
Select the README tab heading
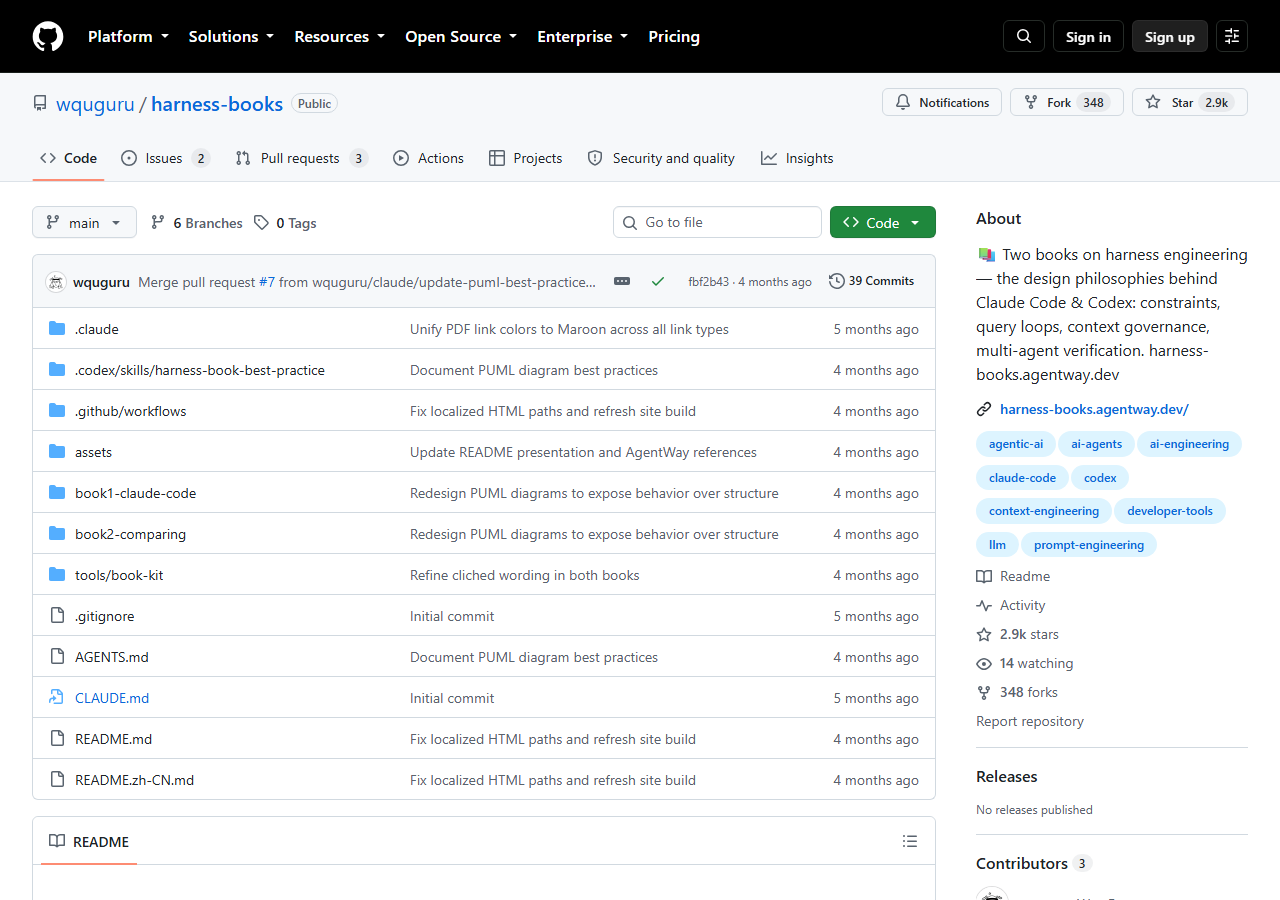89,841
